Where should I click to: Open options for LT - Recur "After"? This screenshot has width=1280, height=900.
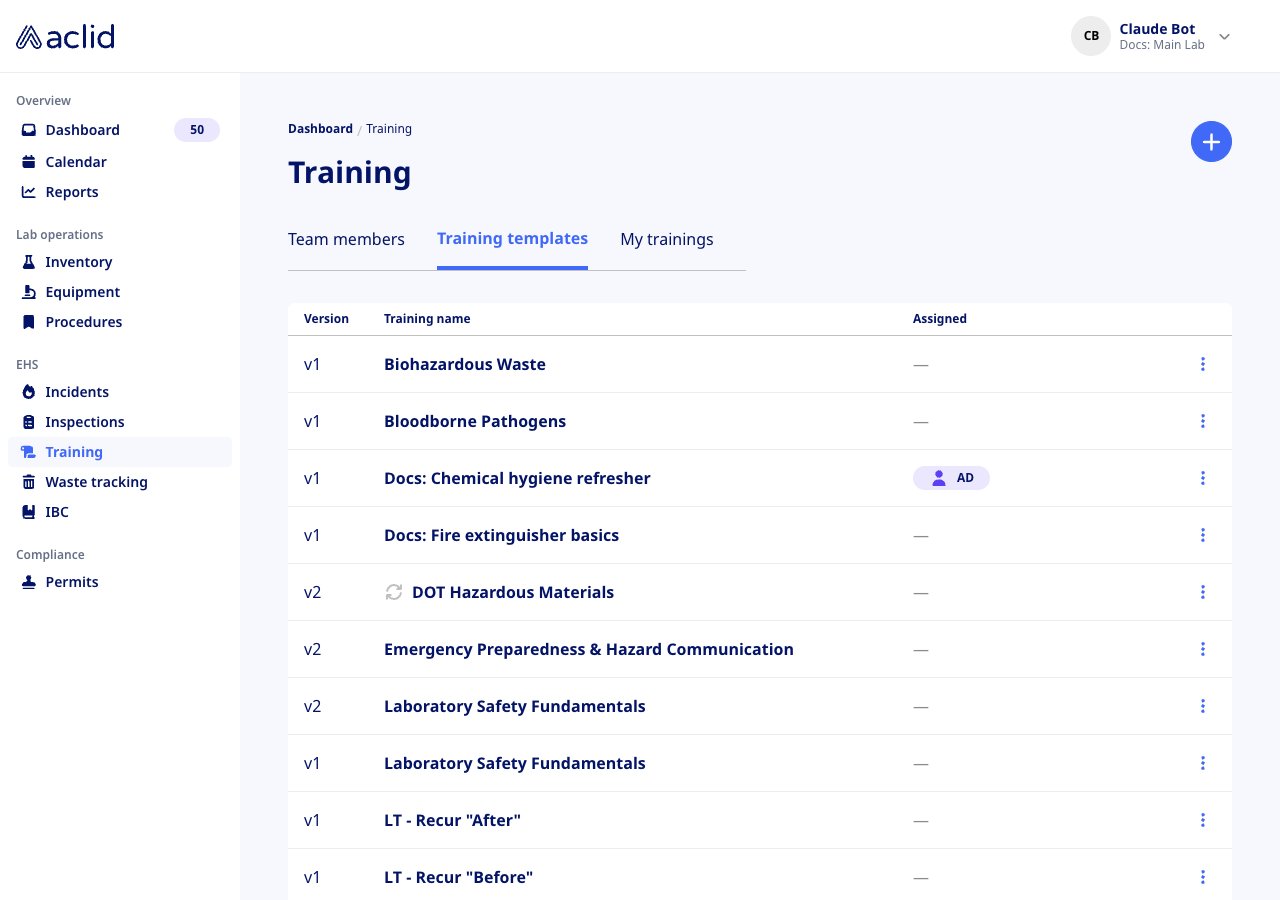click(1203, 820)
